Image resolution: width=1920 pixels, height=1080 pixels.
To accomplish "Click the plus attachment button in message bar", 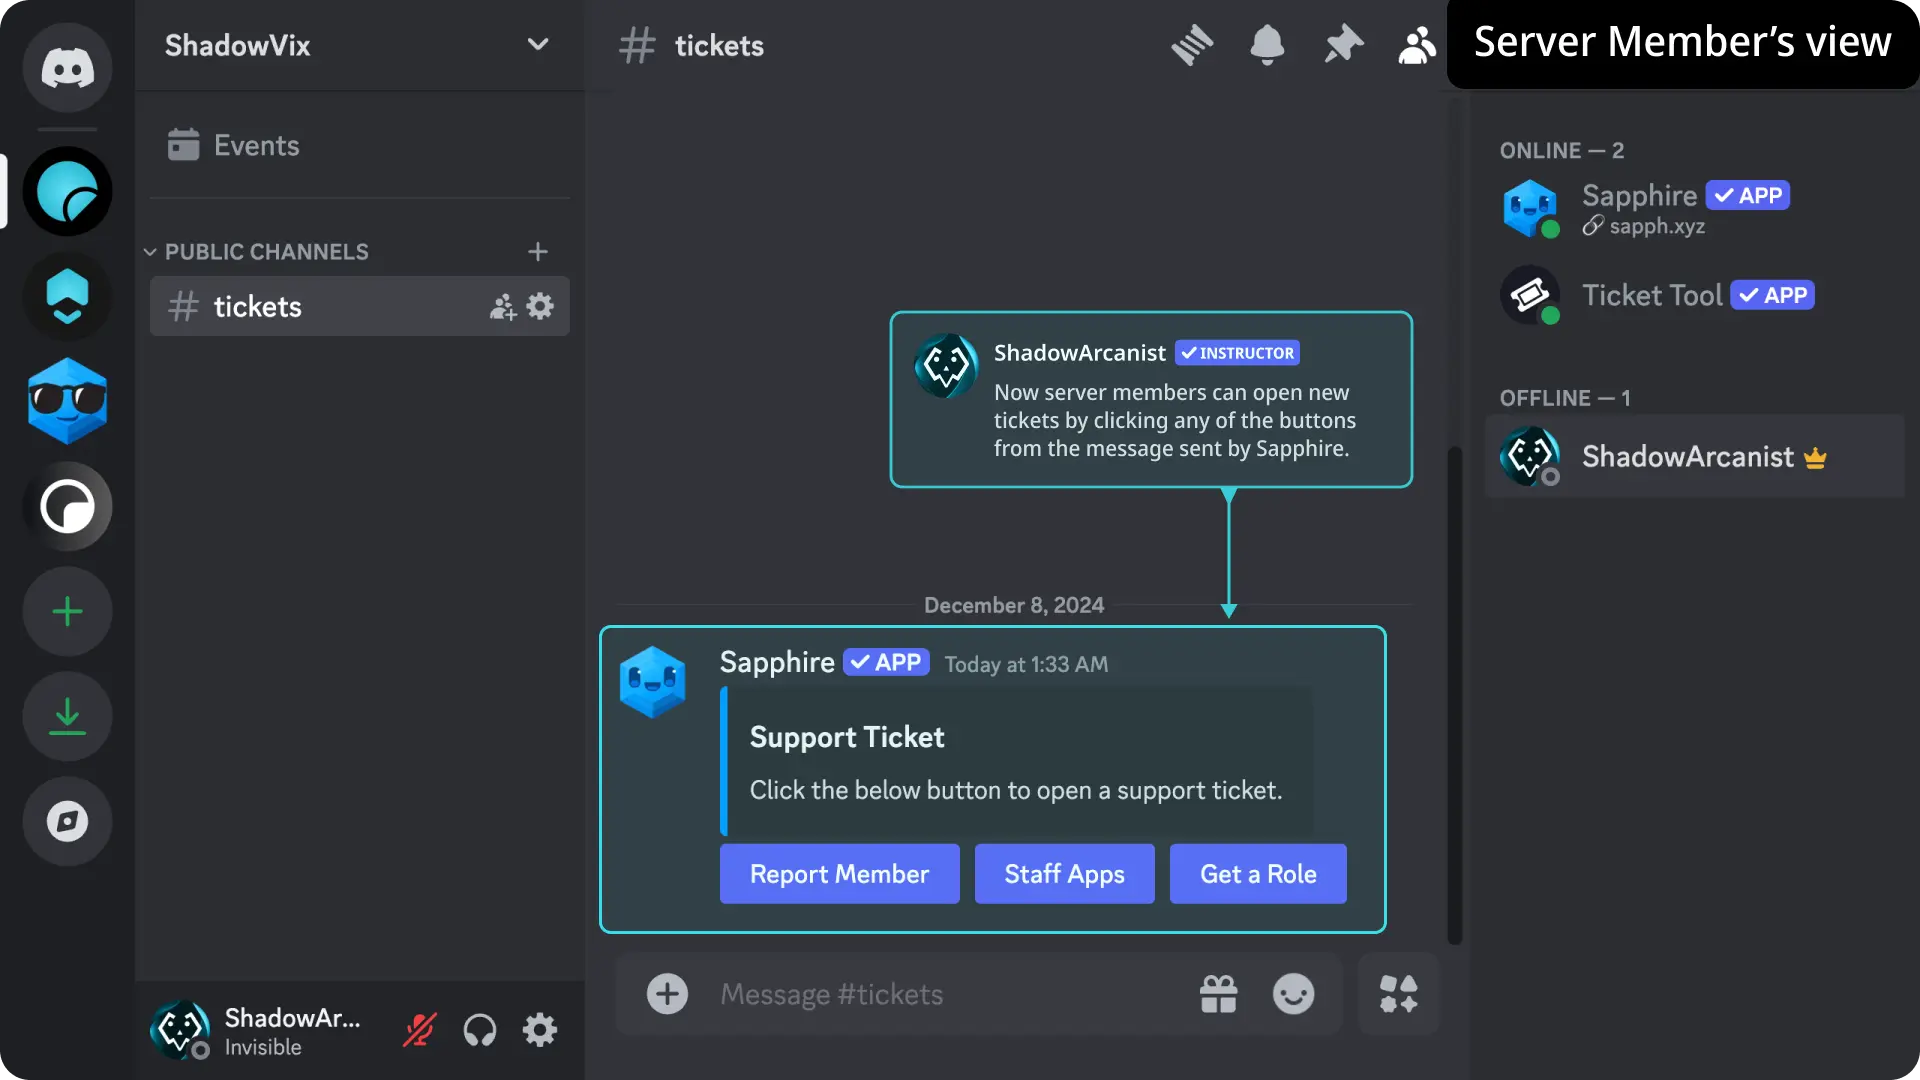I will point(667,994).
